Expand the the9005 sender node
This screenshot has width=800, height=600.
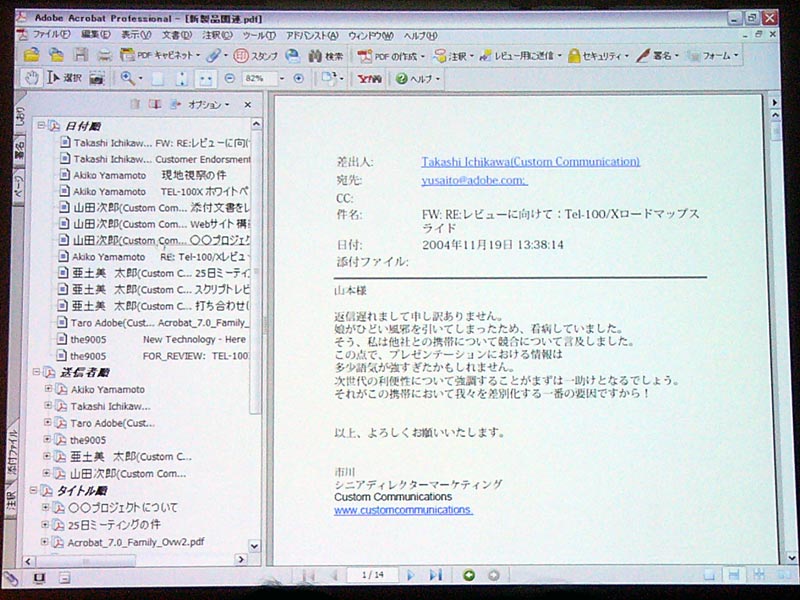coord(47,439)
